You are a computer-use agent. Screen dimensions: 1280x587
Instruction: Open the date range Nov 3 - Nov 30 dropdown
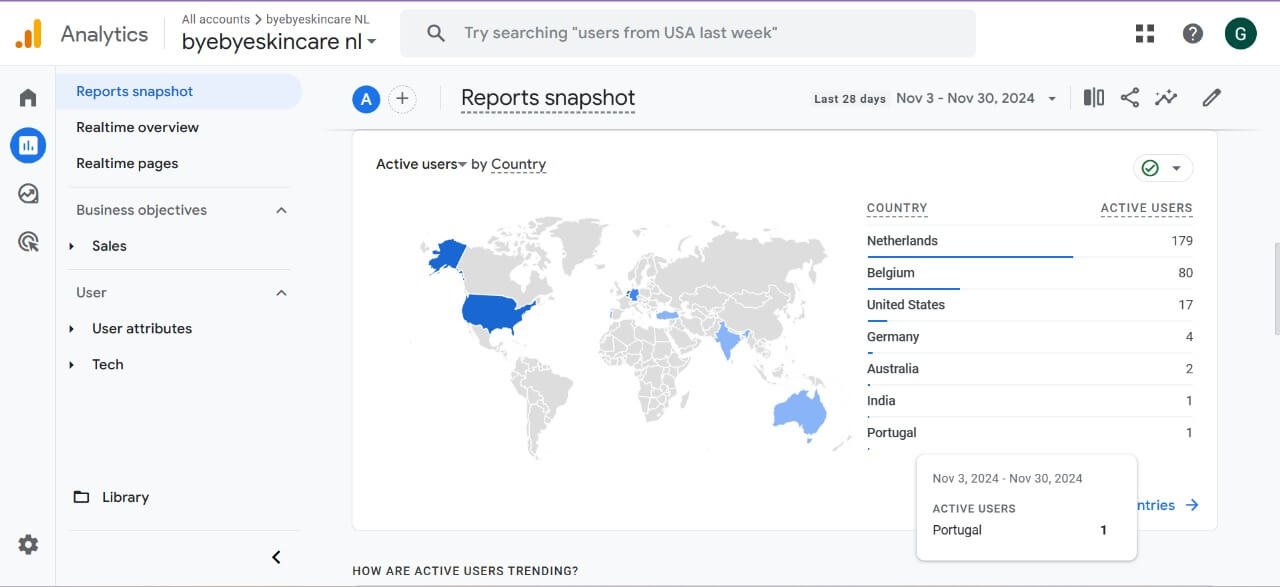[x=976, y=98]
